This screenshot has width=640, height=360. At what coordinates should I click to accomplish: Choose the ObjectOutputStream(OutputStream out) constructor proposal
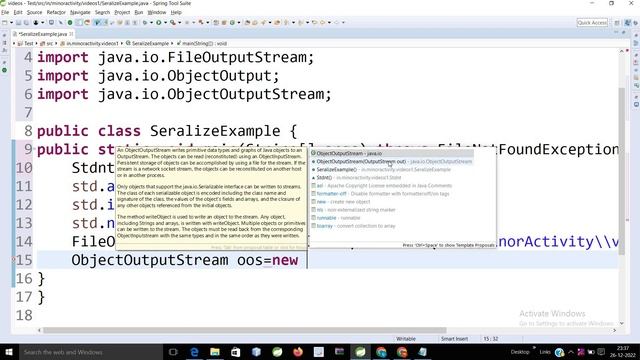392,162
